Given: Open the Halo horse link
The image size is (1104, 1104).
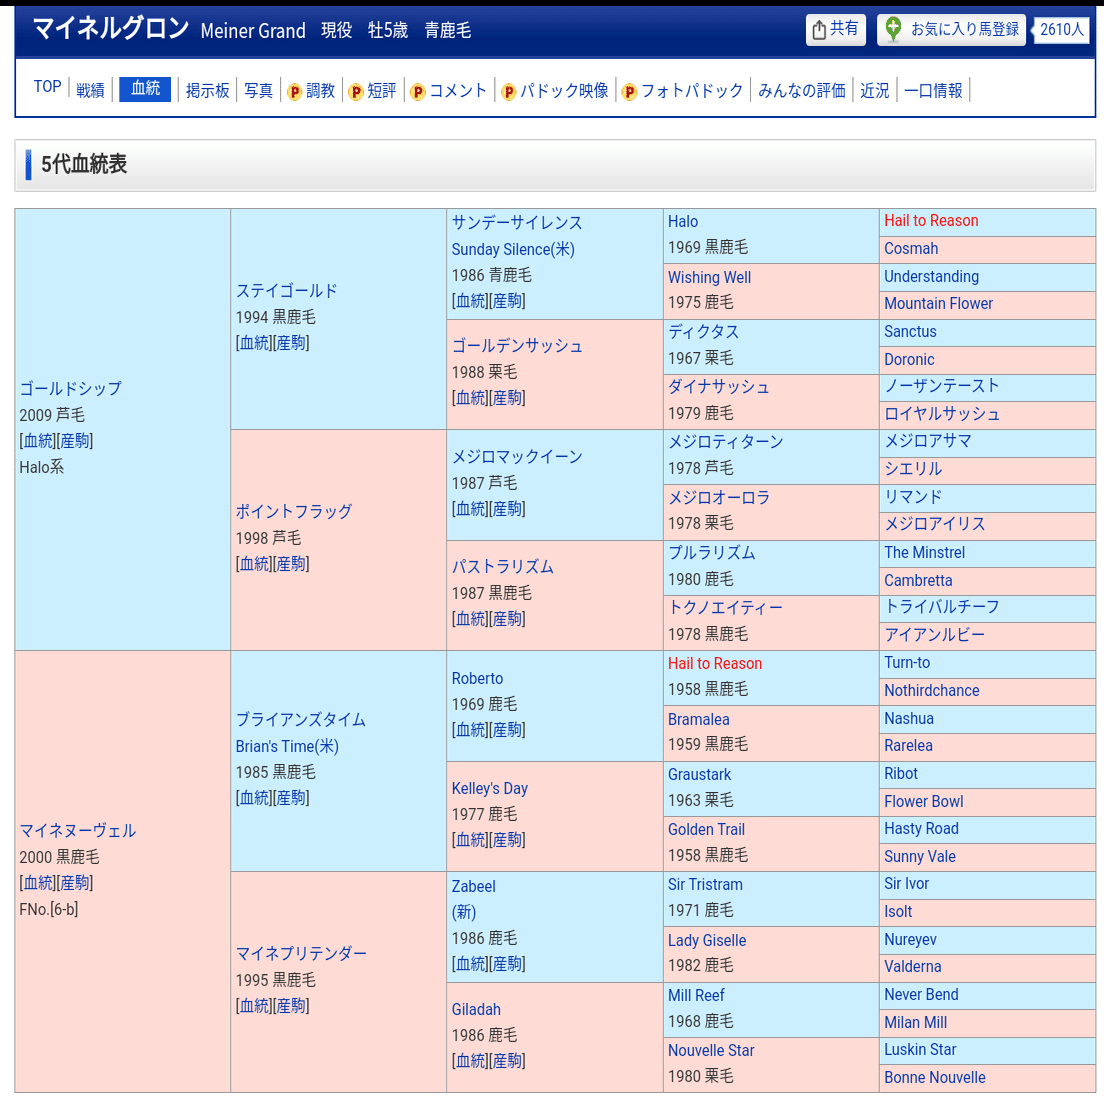Looking at the screenshot, I should [x=683, y=221].
